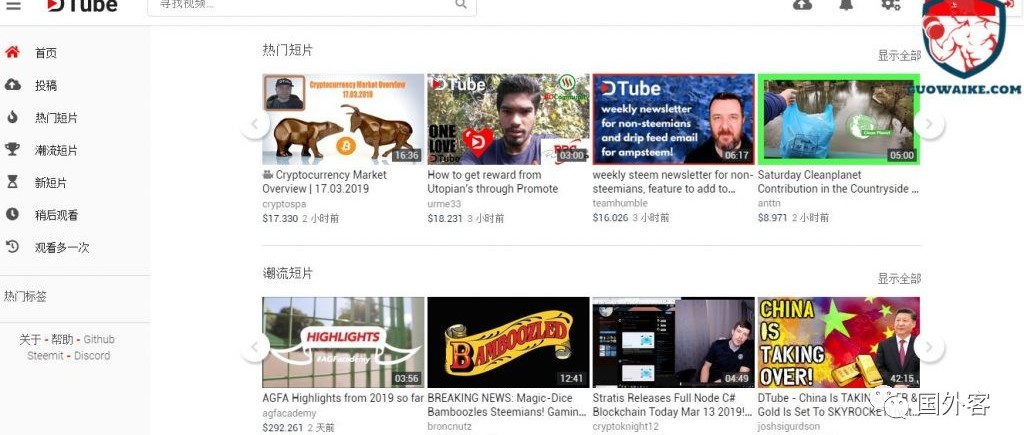The width and height of the screenshot is (1024, 435).
Task: Click the cloud upload icon beside 投稿
Action: point(12,85)
